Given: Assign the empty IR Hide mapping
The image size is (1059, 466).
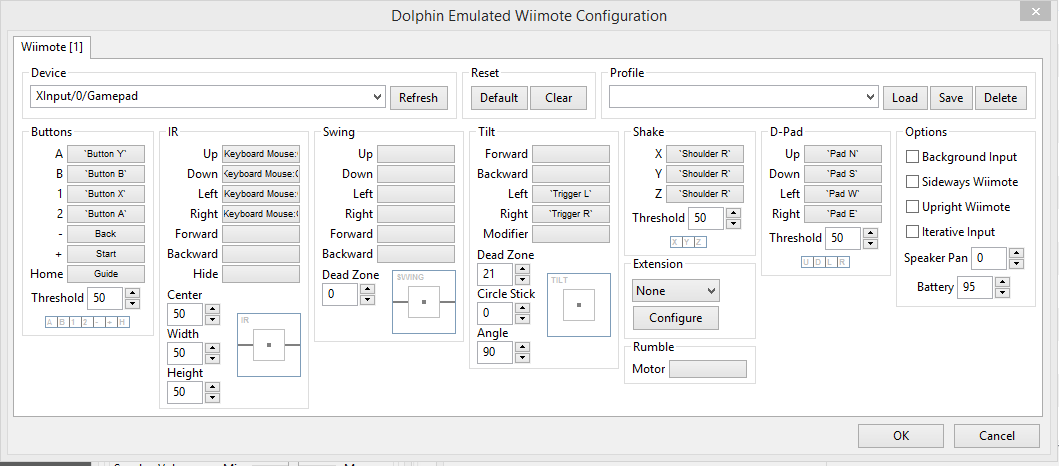Looking at the screenshot, I should tap(261, 274).
